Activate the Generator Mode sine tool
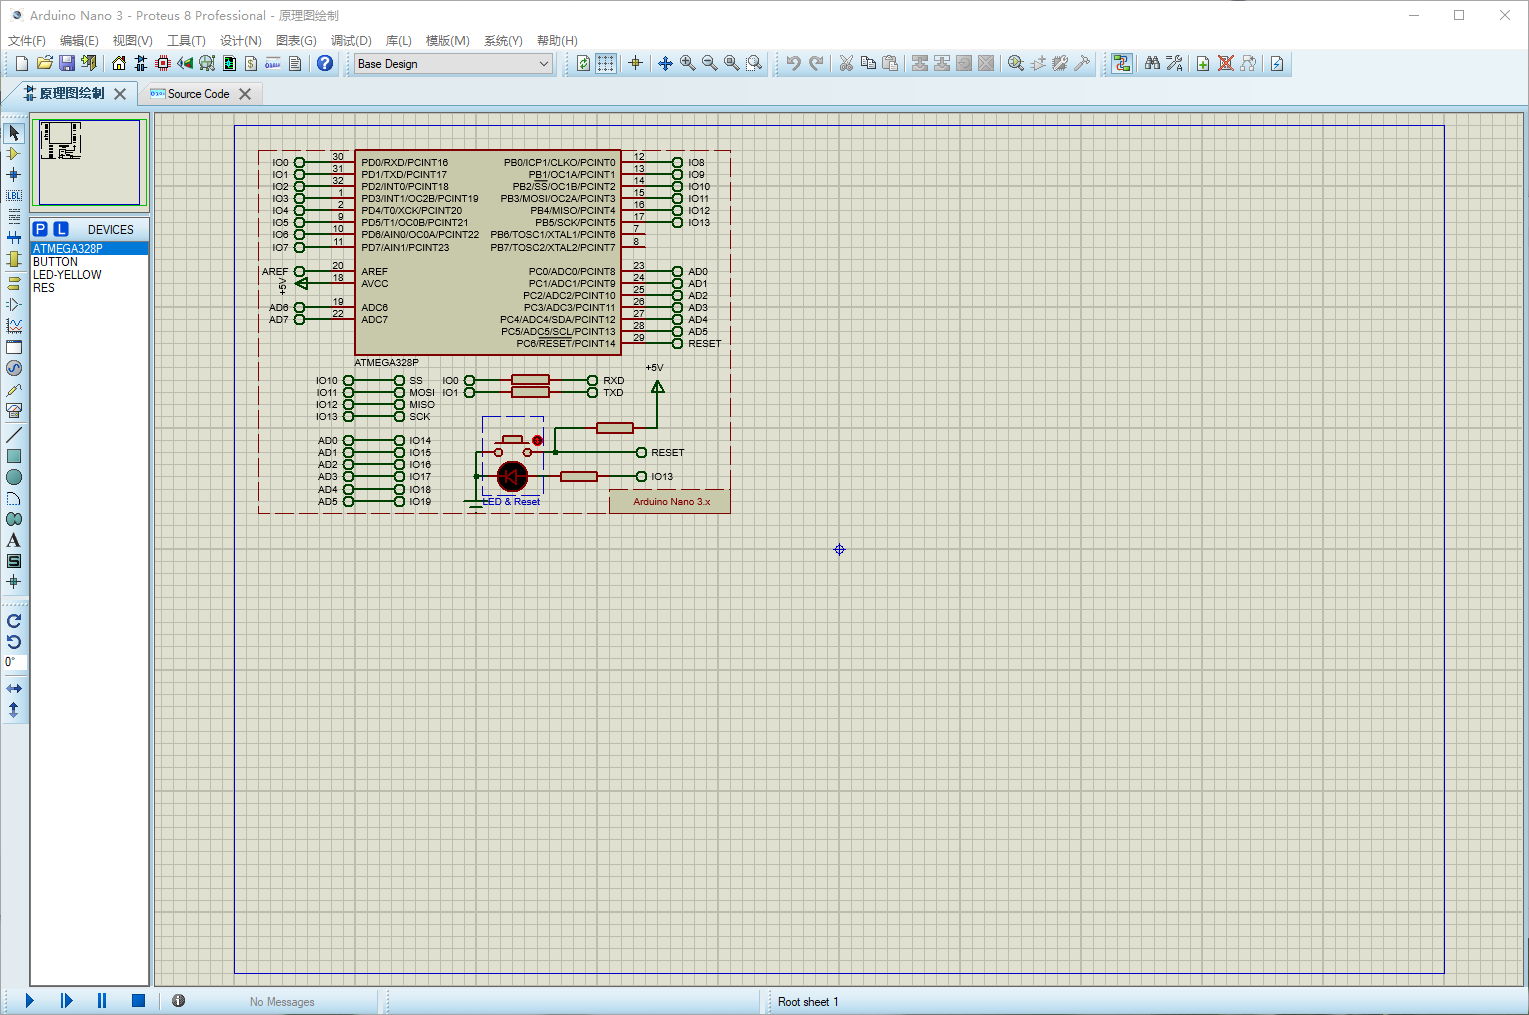This screenshot has height=1015, width=1529. pyautogui.click(x=14, y=368)
